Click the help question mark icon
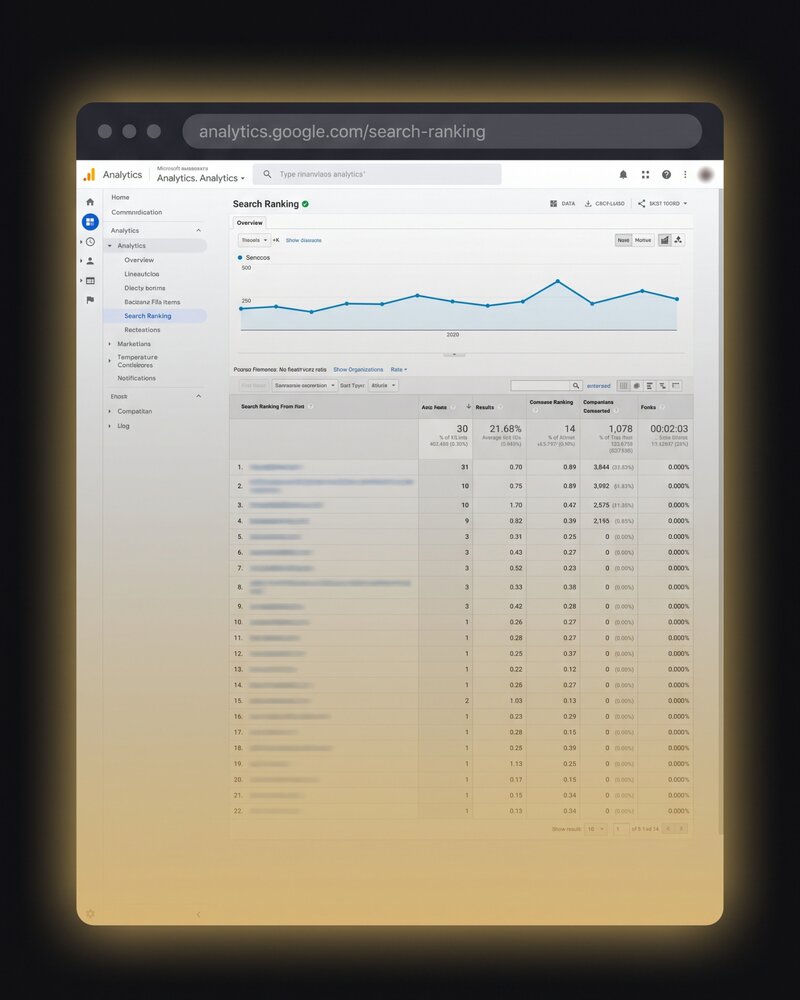The image size is (800, 1000). (666, 174)
